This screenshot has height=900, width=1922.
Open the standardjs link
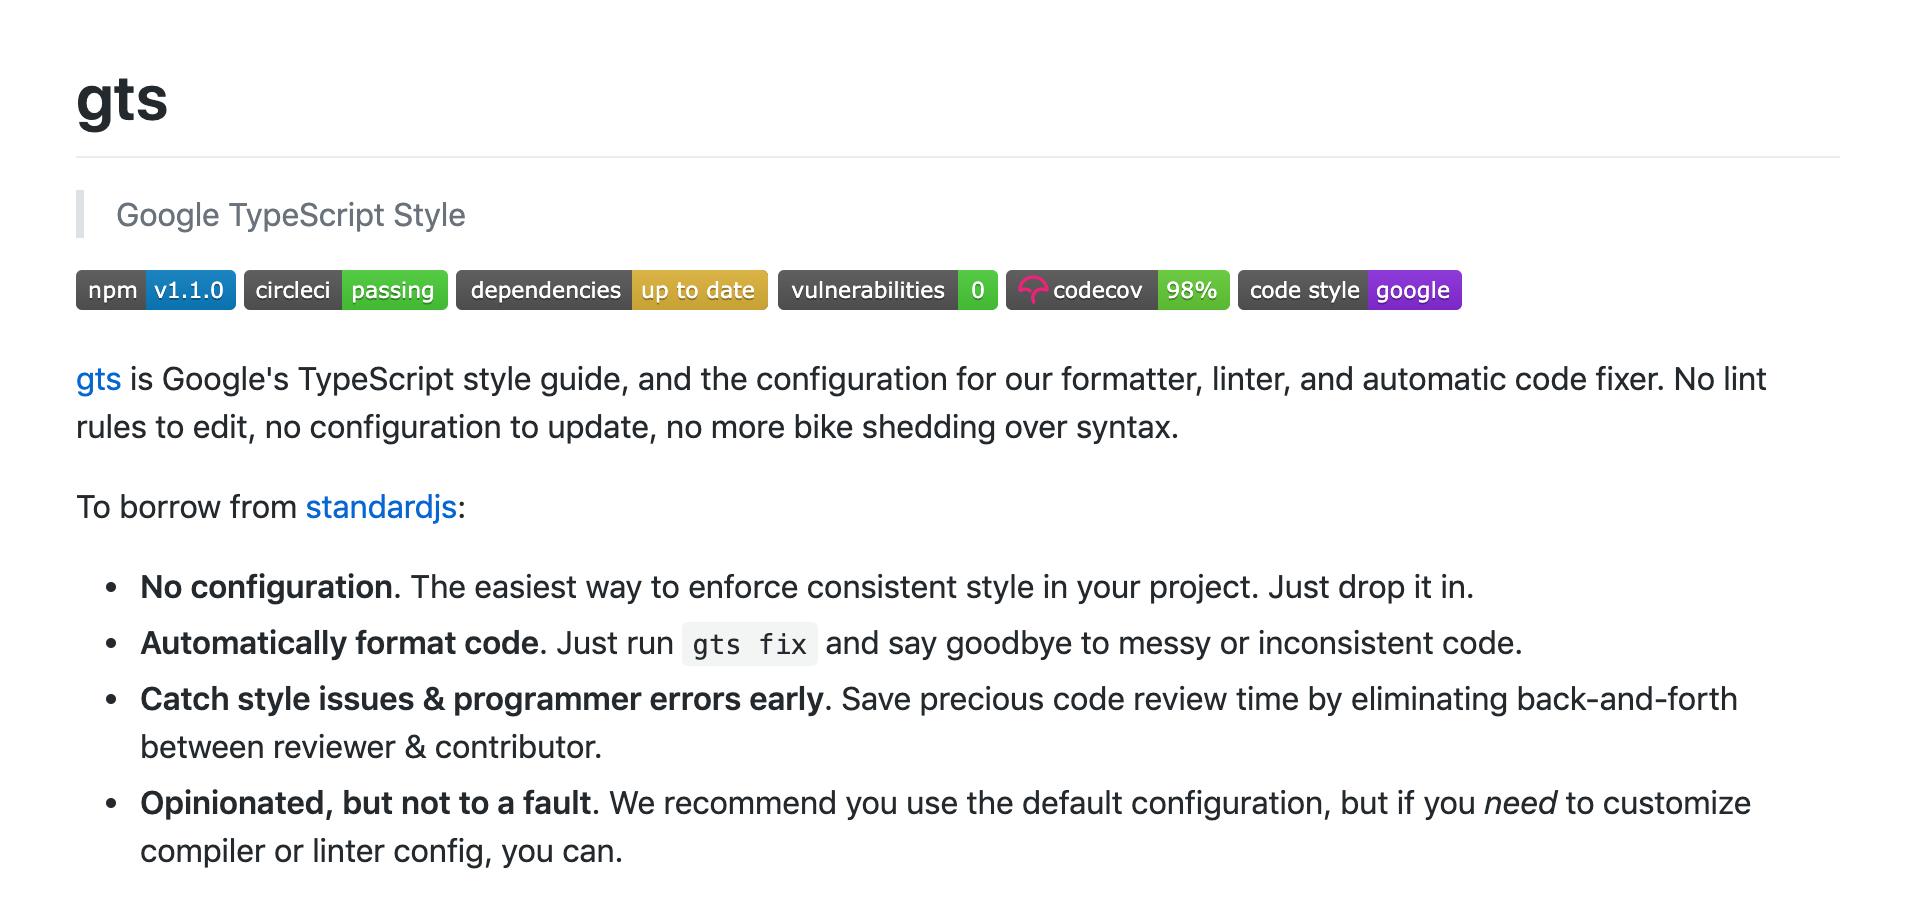tap(381, 507)
